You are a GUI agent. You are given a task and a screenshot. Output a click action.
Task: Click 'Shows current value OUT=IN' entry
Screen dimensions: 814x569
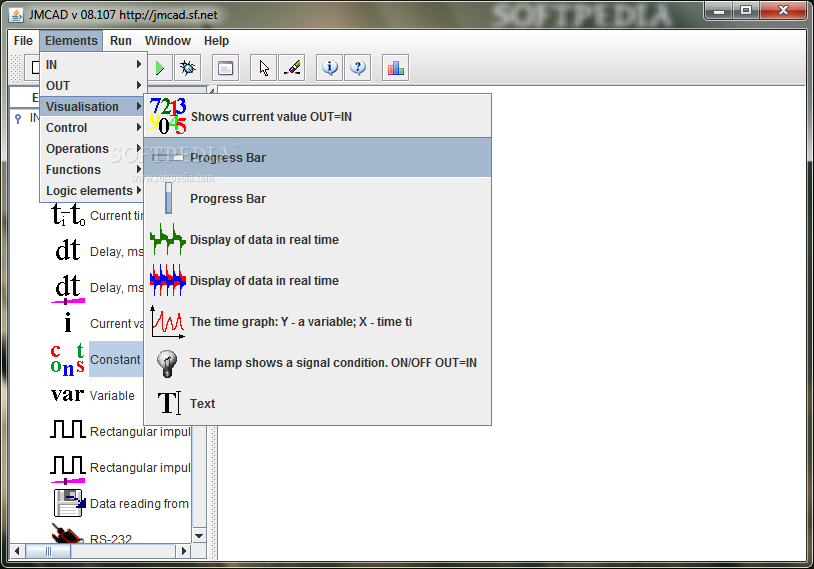coord(318,116)
